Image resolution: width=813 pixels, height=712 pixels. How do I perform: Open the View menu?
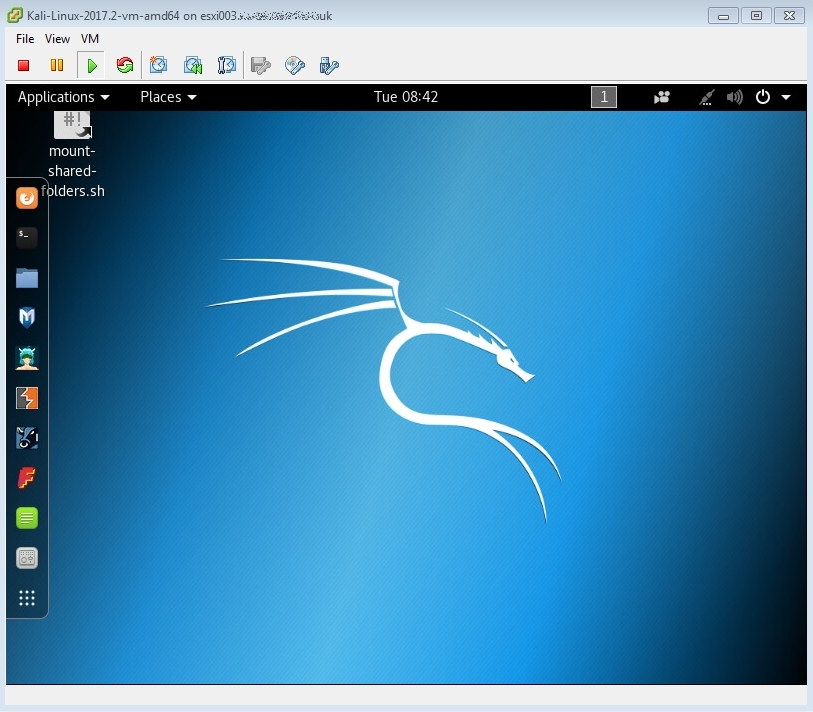pos(57,39)
